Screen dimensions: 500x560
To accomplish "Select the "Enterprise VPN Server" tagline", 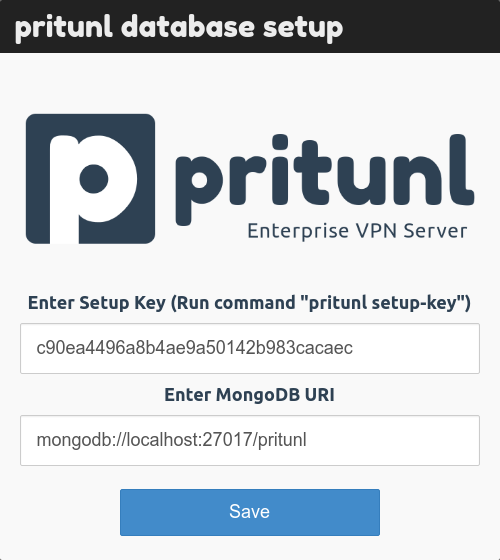I will pos(357,231).
